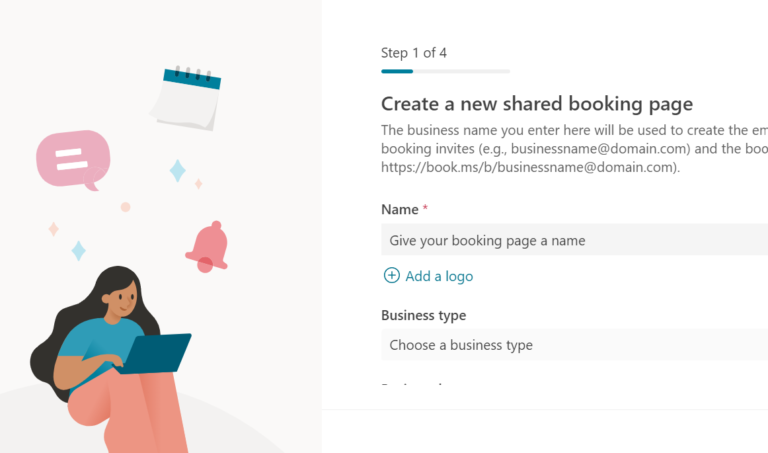This screenshot has width=768, height=453.
Task: Click the small pink dot below the speech bubble
Action: (x=125, y=207)
